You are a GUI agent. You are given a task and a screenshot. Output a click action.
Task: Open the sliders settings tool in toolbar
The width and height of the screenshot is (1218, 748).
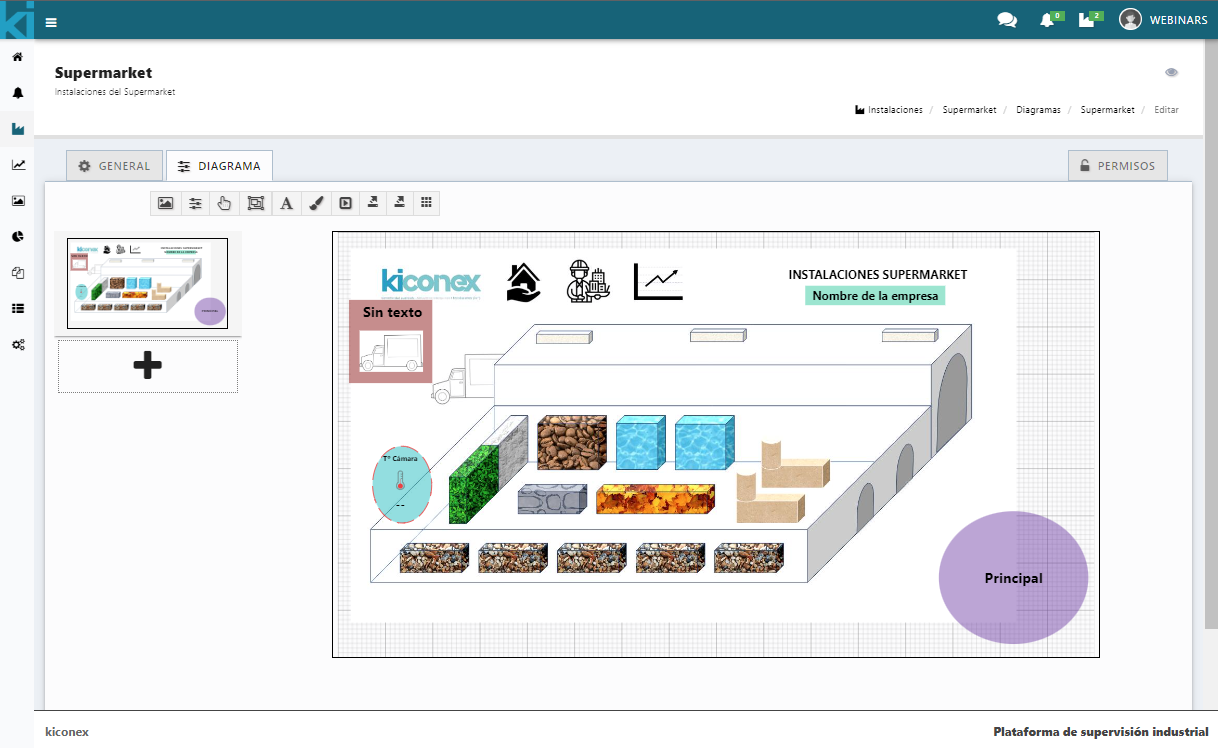pos(195,203)
